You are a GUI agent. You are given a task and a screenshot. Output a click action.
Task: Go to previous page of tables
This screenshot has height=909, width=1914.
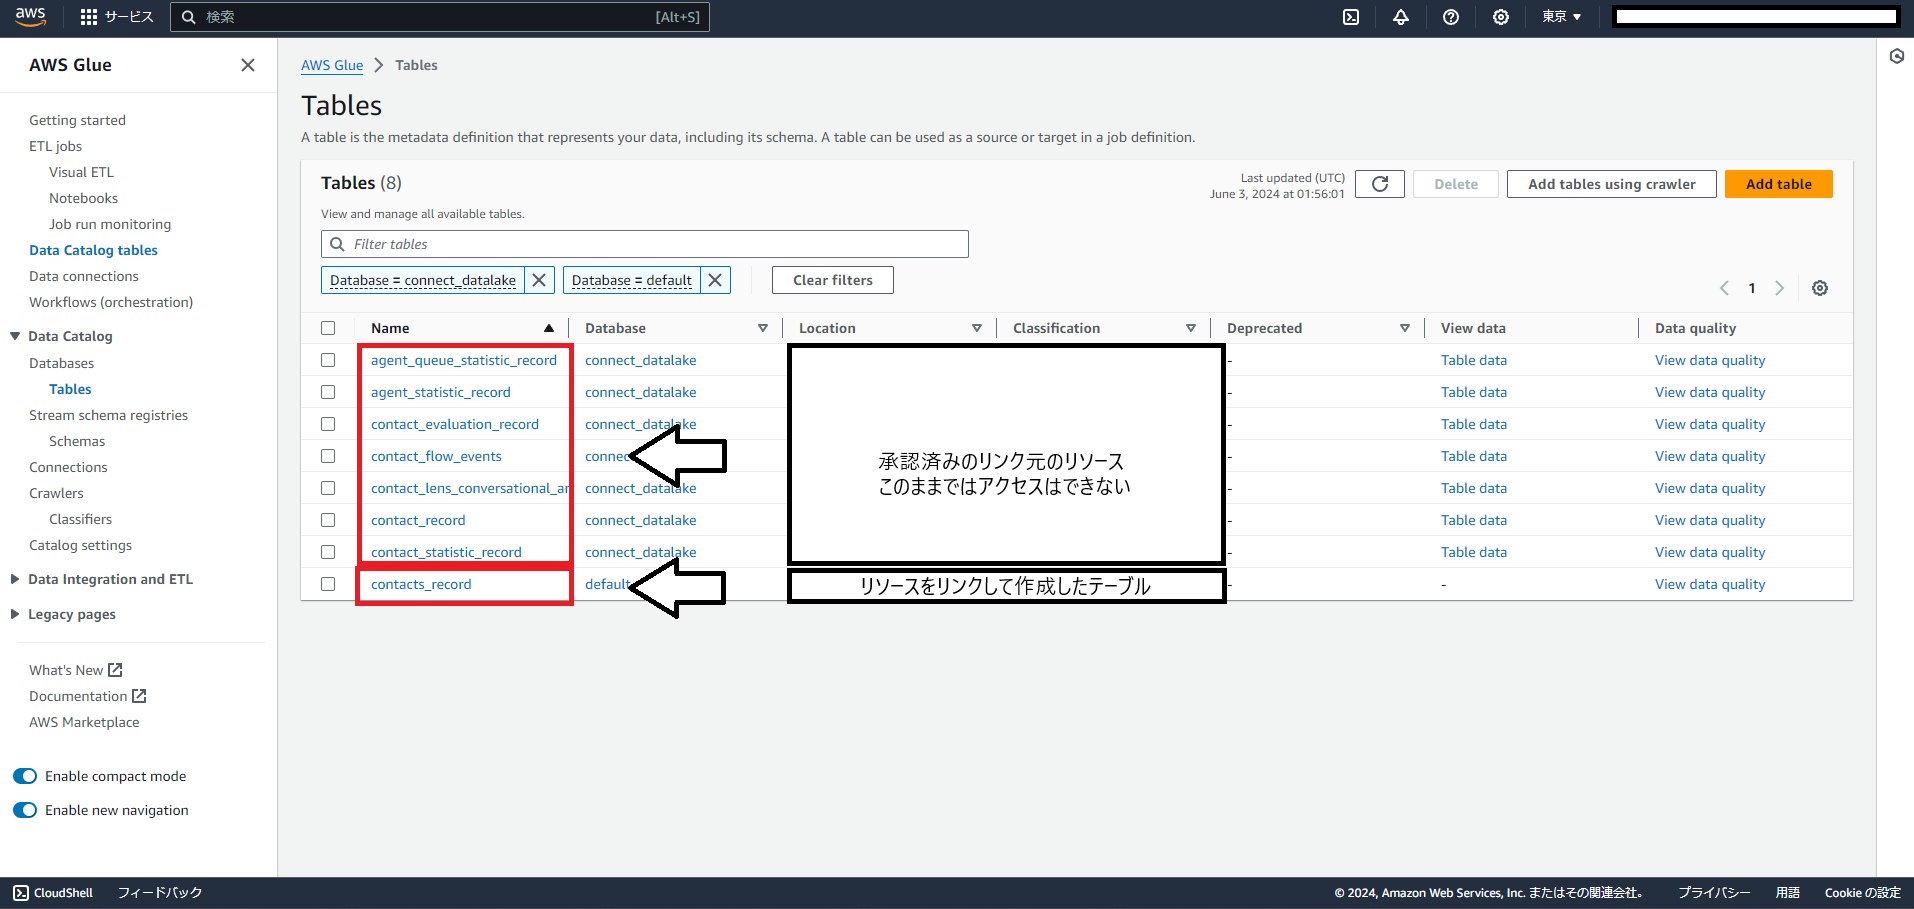coord(1724,288)
